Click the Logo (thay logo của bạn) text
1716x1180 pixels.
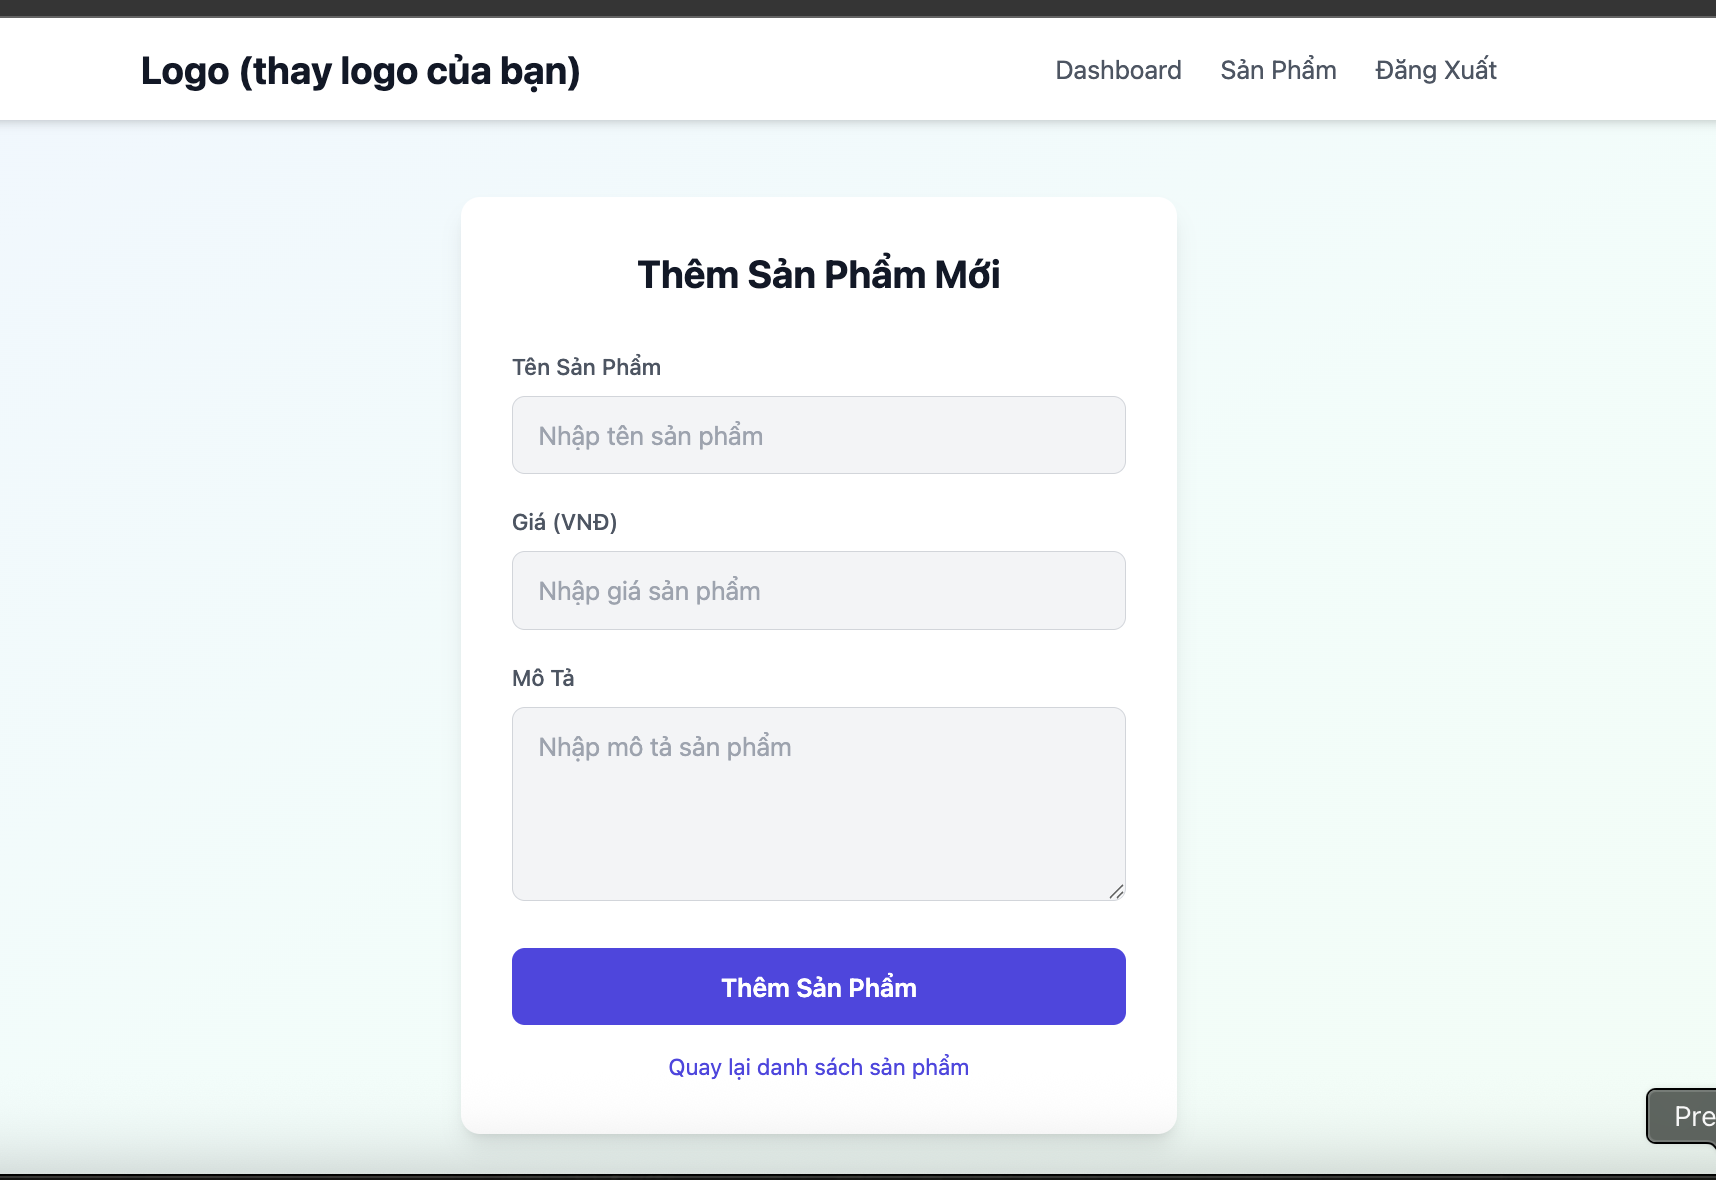click(360, 71)
